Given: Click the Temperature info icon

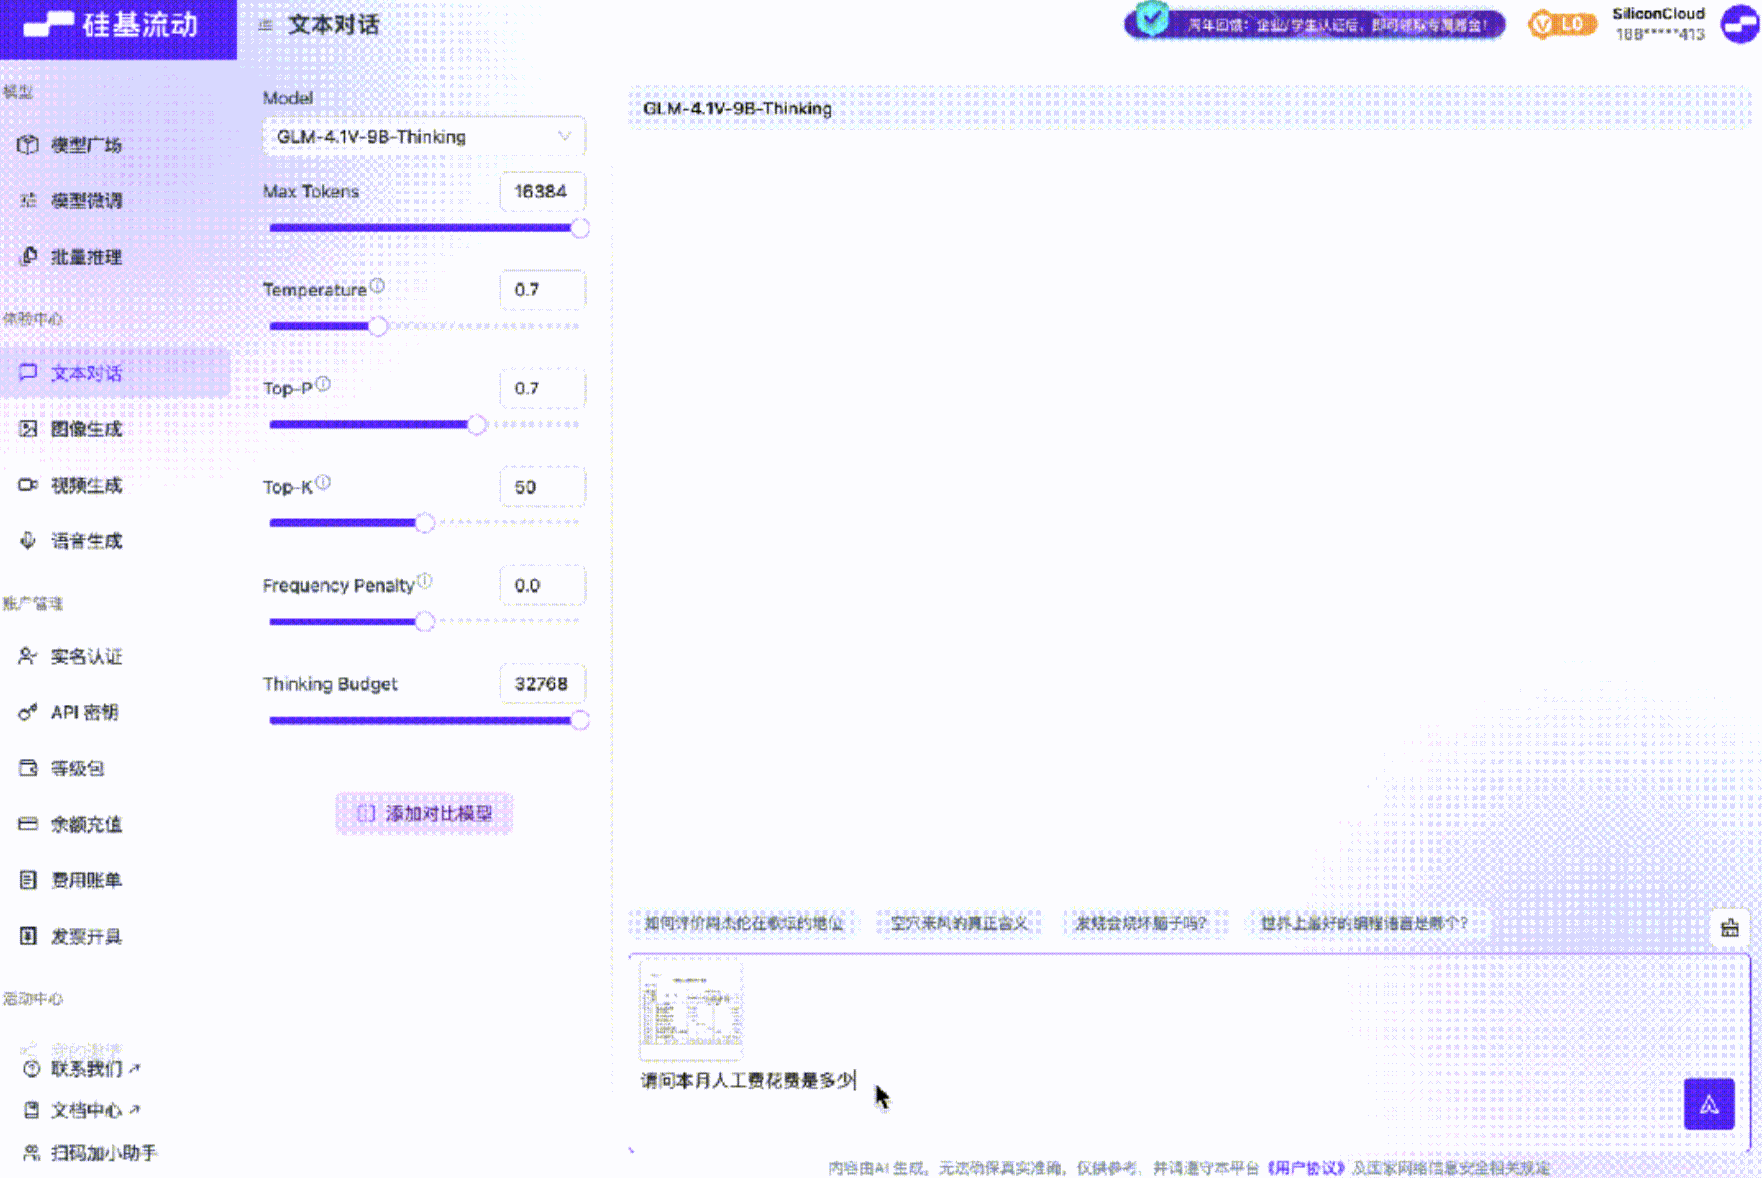Looking at the screenshot, I should [x=377, y=285].
